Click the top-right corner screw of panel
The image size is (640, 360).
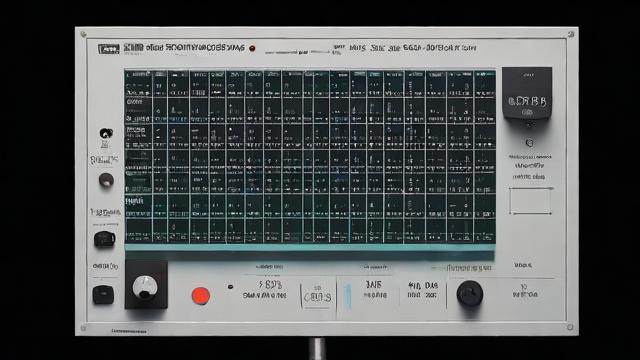click(571, 34)
